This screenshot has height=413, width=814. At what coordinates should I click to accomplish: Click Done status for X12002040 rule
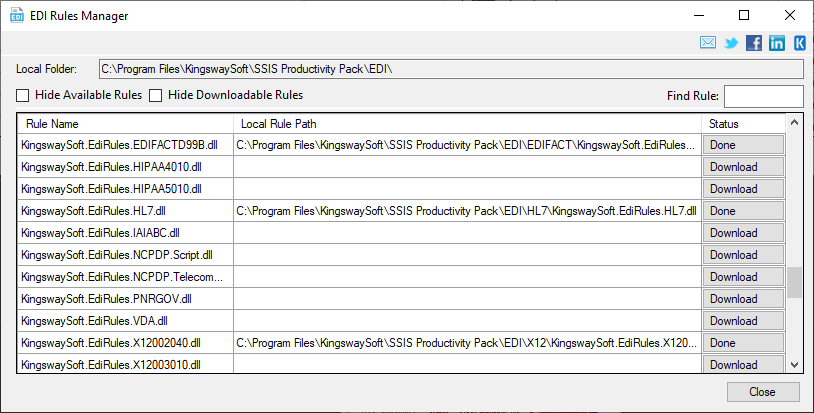click(743, 343)
